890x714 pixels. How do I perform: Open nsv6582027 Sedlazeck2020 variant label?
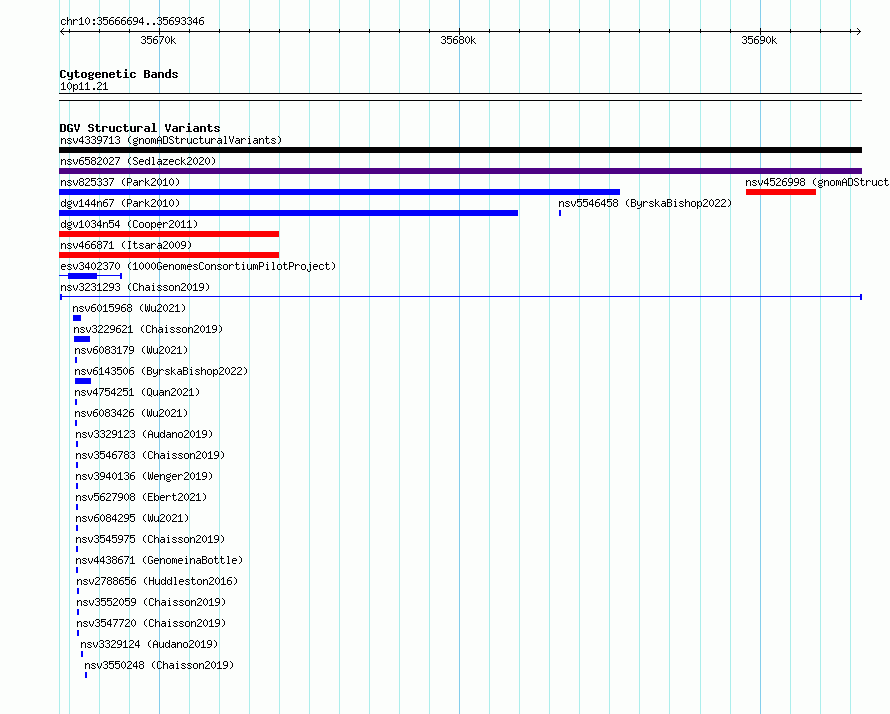(138, 161)
